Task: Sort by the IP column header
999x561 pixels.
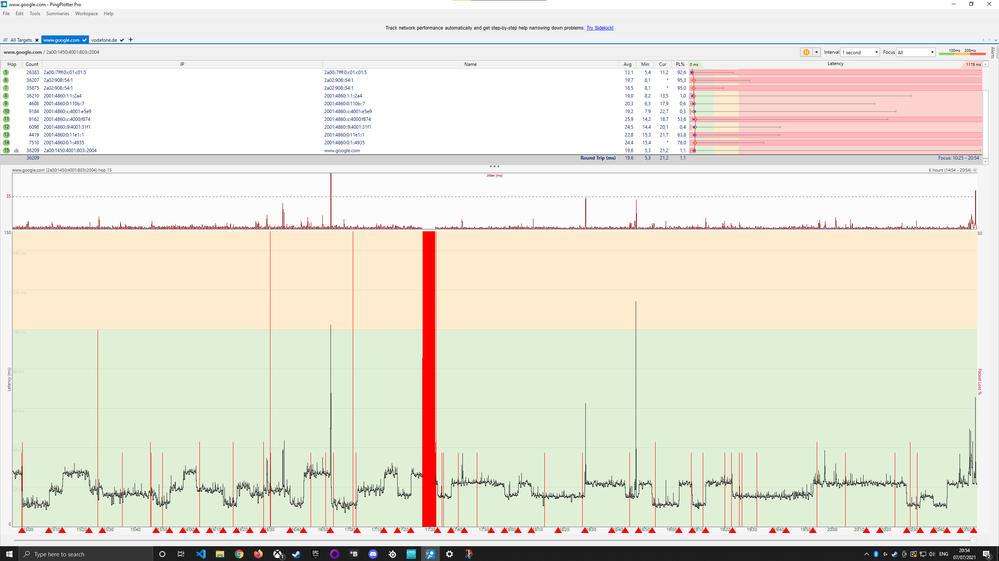Action: (182, 64)
